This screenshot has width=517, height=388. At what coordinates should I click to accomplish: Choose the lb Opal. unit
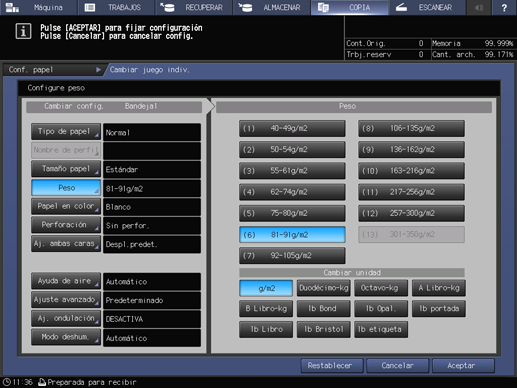381,309
